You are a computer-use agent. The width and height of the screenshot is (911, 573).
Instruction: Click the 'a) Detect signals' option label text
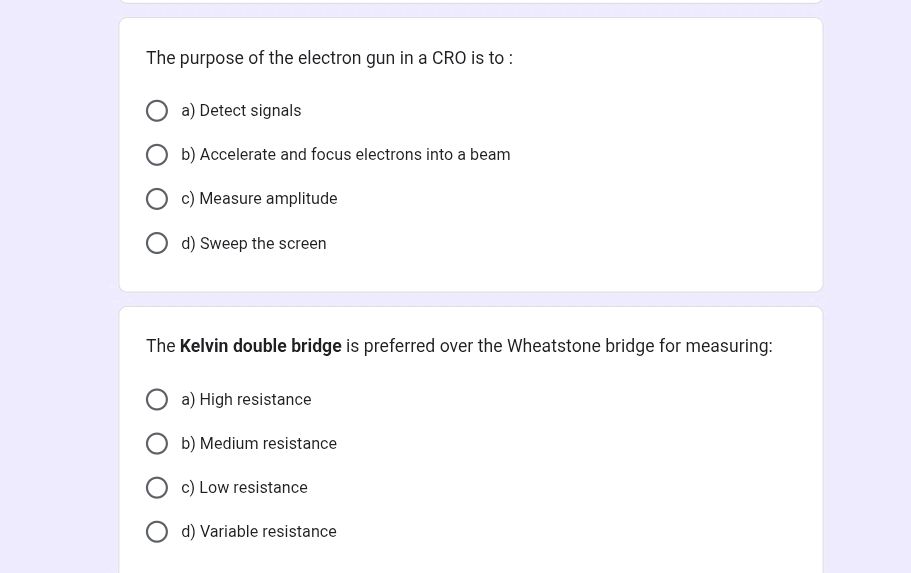point(241,111)
